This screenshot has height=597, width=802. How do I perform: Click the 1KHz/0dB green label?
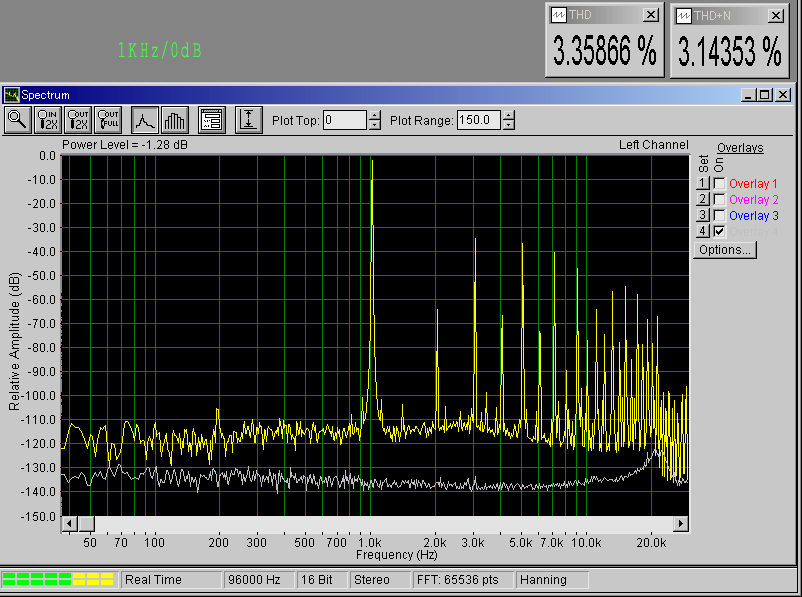click(x=160, y=50)
